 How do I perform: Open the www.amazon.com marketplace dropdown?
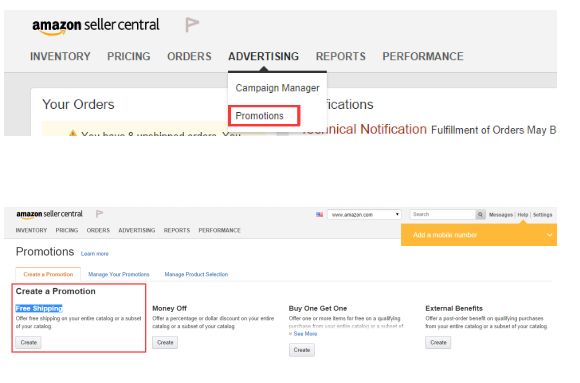coord(364,215)
